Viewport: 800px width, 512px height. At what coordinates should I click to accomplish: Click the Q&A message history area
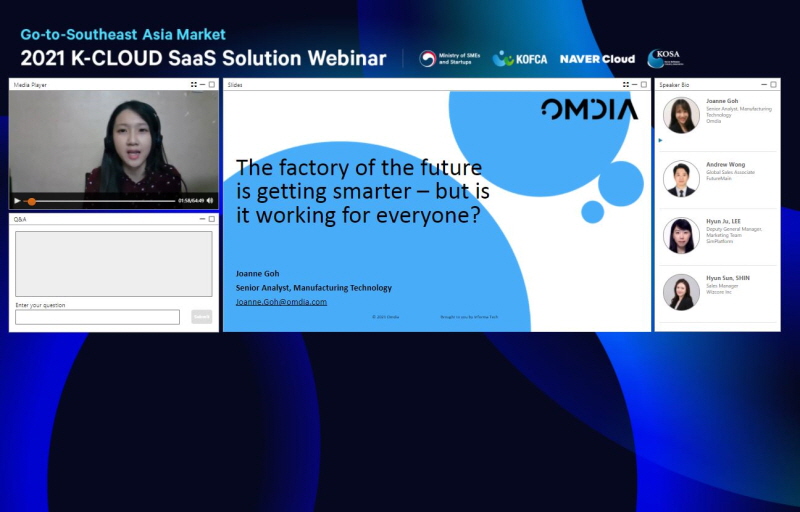coord(113,263)
